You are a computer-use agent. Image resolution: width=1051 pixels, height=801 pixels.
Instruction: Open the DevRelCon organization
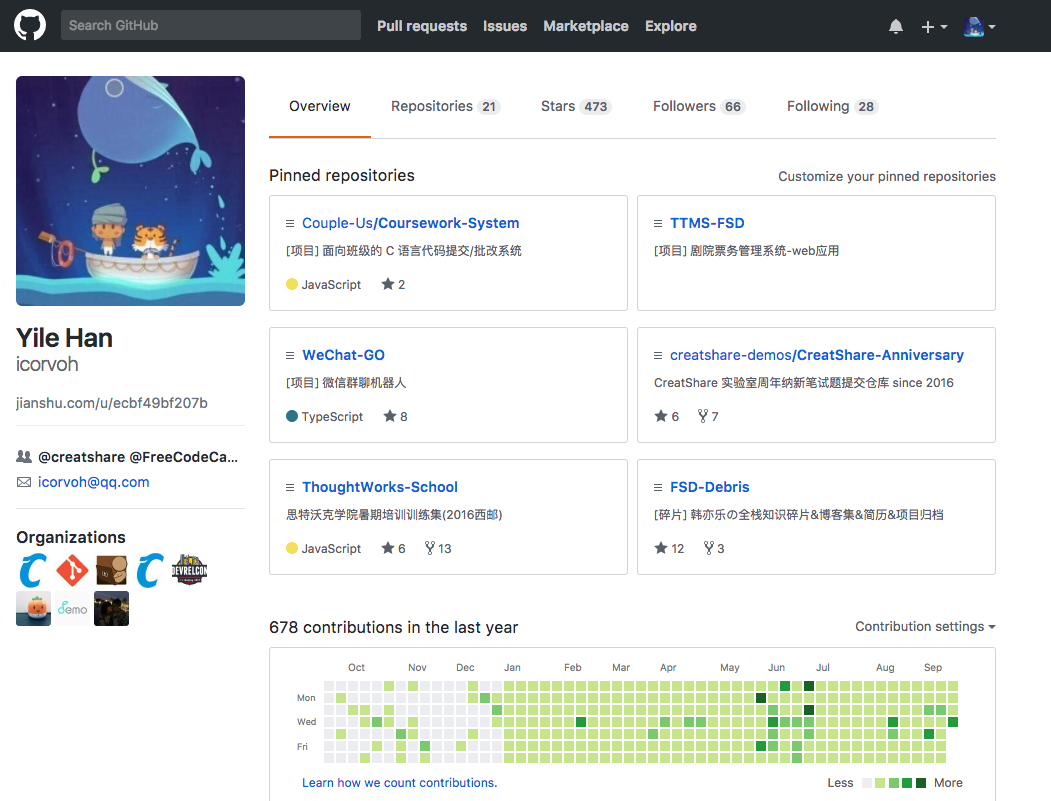pos(190,570)
